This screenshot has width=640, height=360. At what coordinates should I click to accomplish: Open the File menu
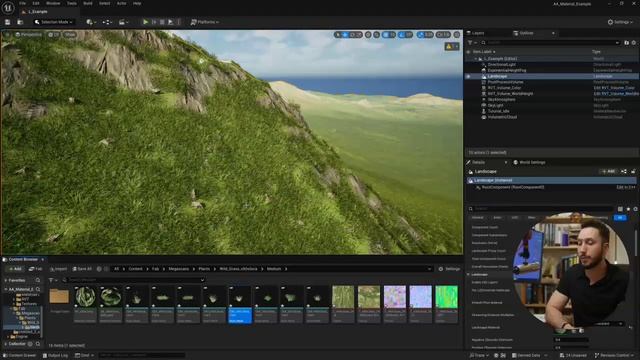coord(22,3)
